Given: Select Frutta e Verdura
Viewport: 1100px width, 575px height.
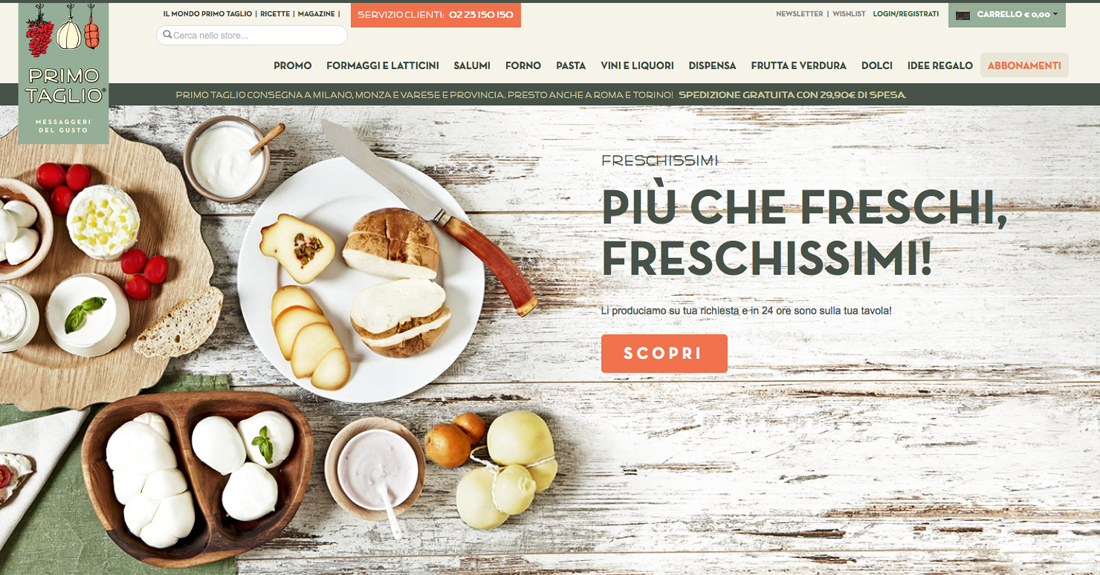Looking at the screenshot, I should click(x=798, y=65).
